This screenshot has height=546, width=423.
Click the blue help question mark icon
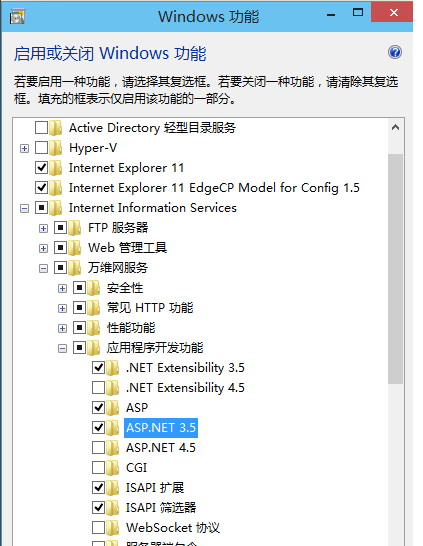(x=395, y=53)
